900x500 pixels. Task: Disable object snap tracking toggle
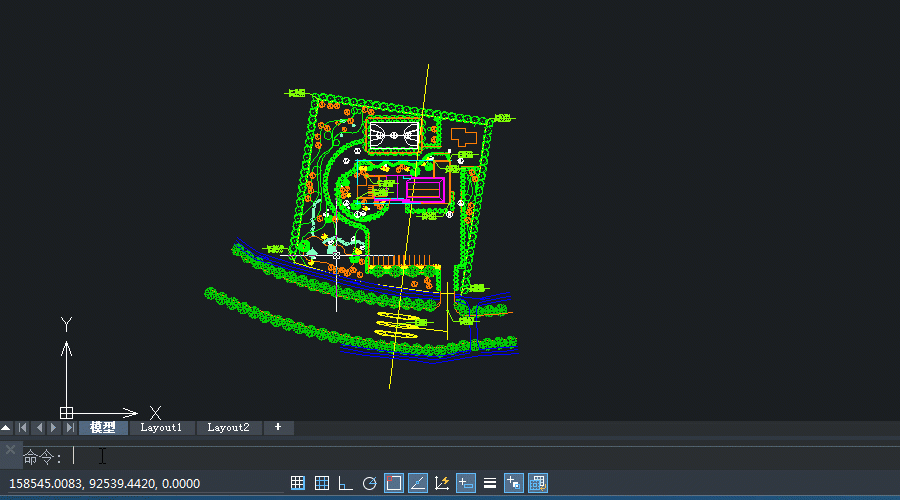(x=418, y=483)
